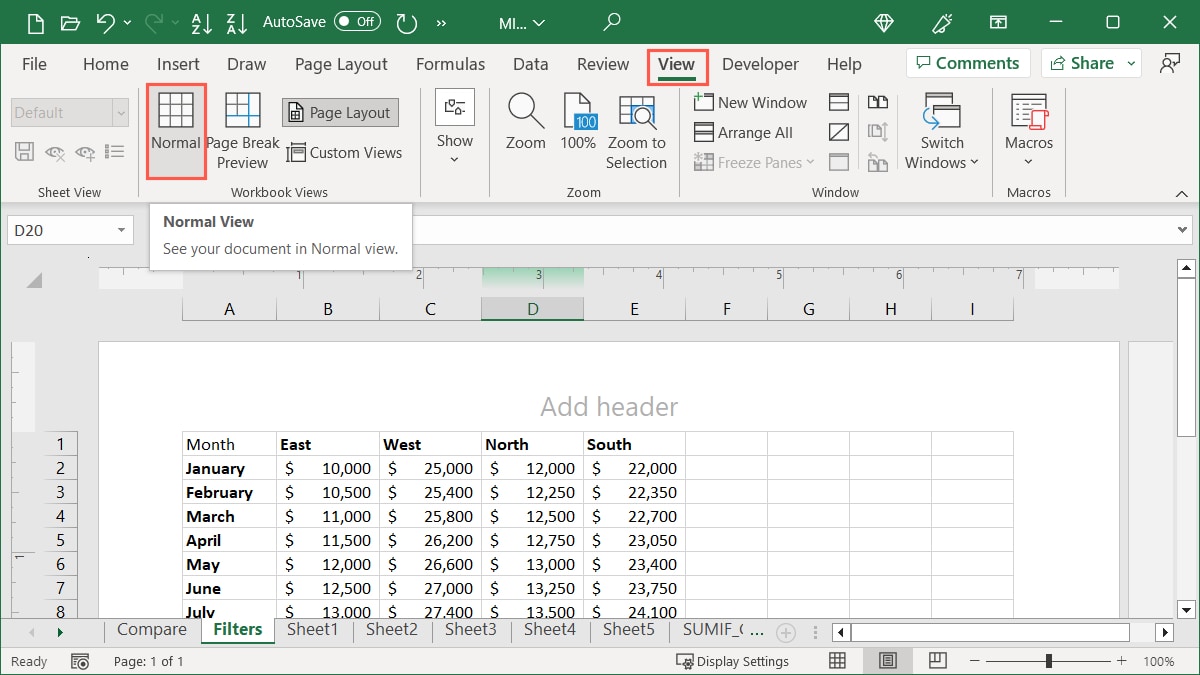Screen dimensions: 1200x675
Task: Select the Sheet3 worksheet tab
Action: tap(470, 629)
